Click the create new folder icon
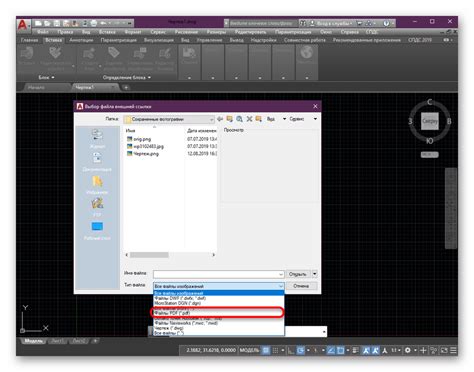This screenshot has width=474, height=372. (x=259, y=119)
